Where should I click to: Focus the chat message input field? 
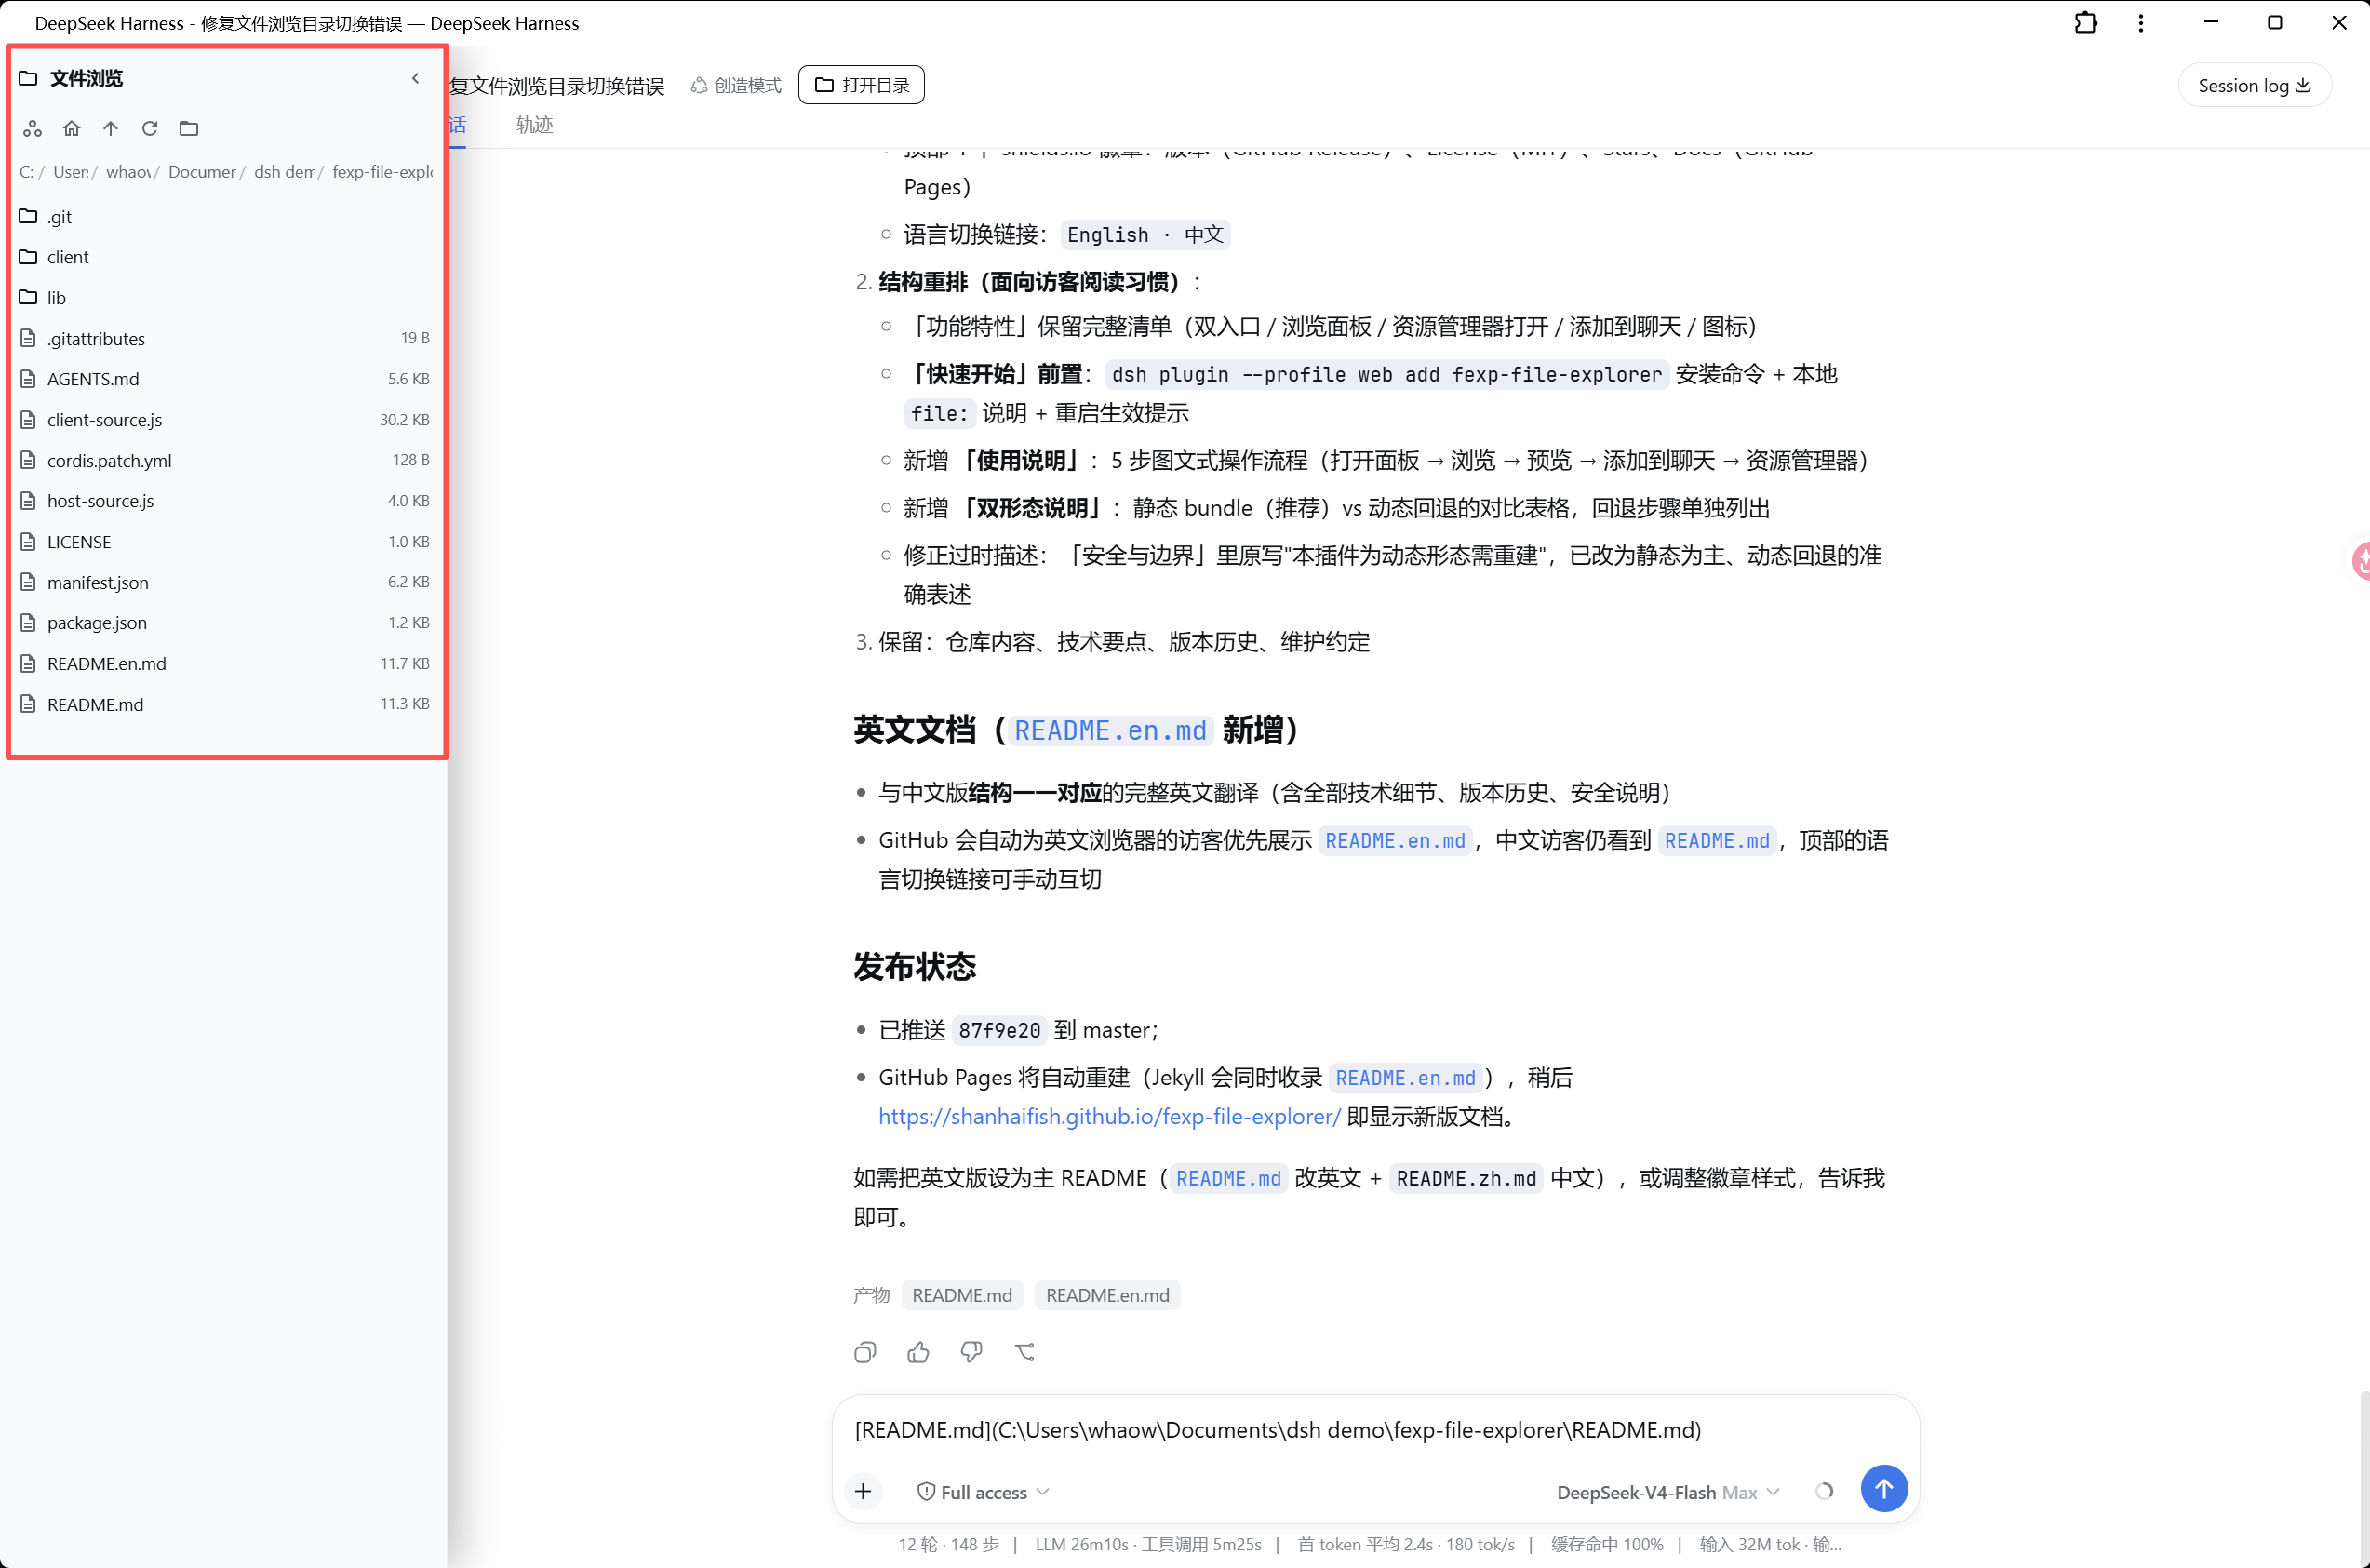click(x=1375, y=1431)
